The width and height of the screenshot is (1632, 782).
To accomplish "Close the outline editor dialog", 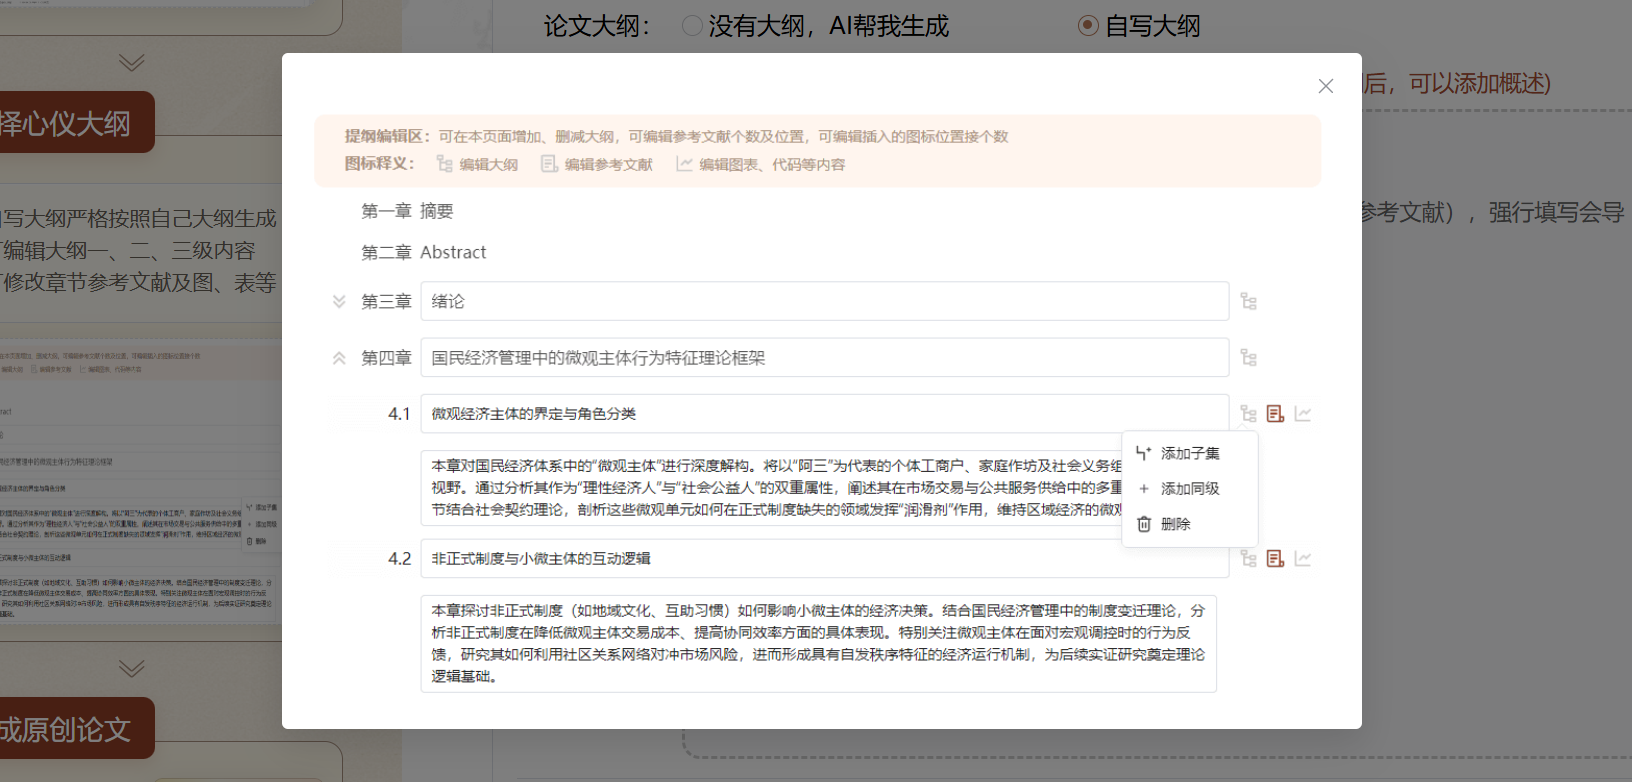I will coord(1326,86).
